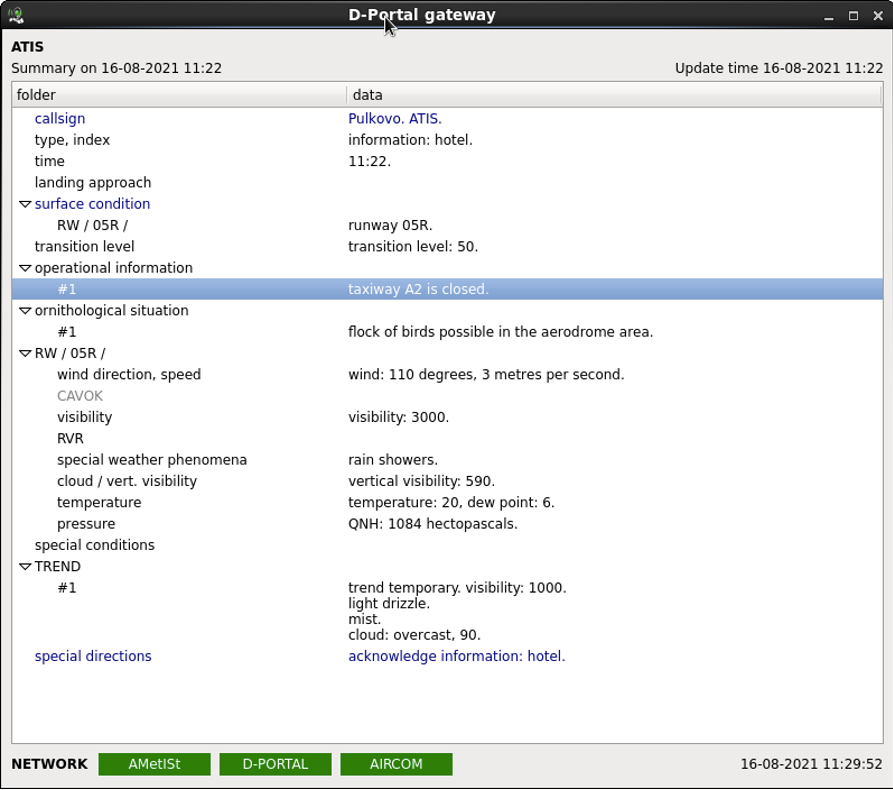Click the data column header

(x=612, y=95)
